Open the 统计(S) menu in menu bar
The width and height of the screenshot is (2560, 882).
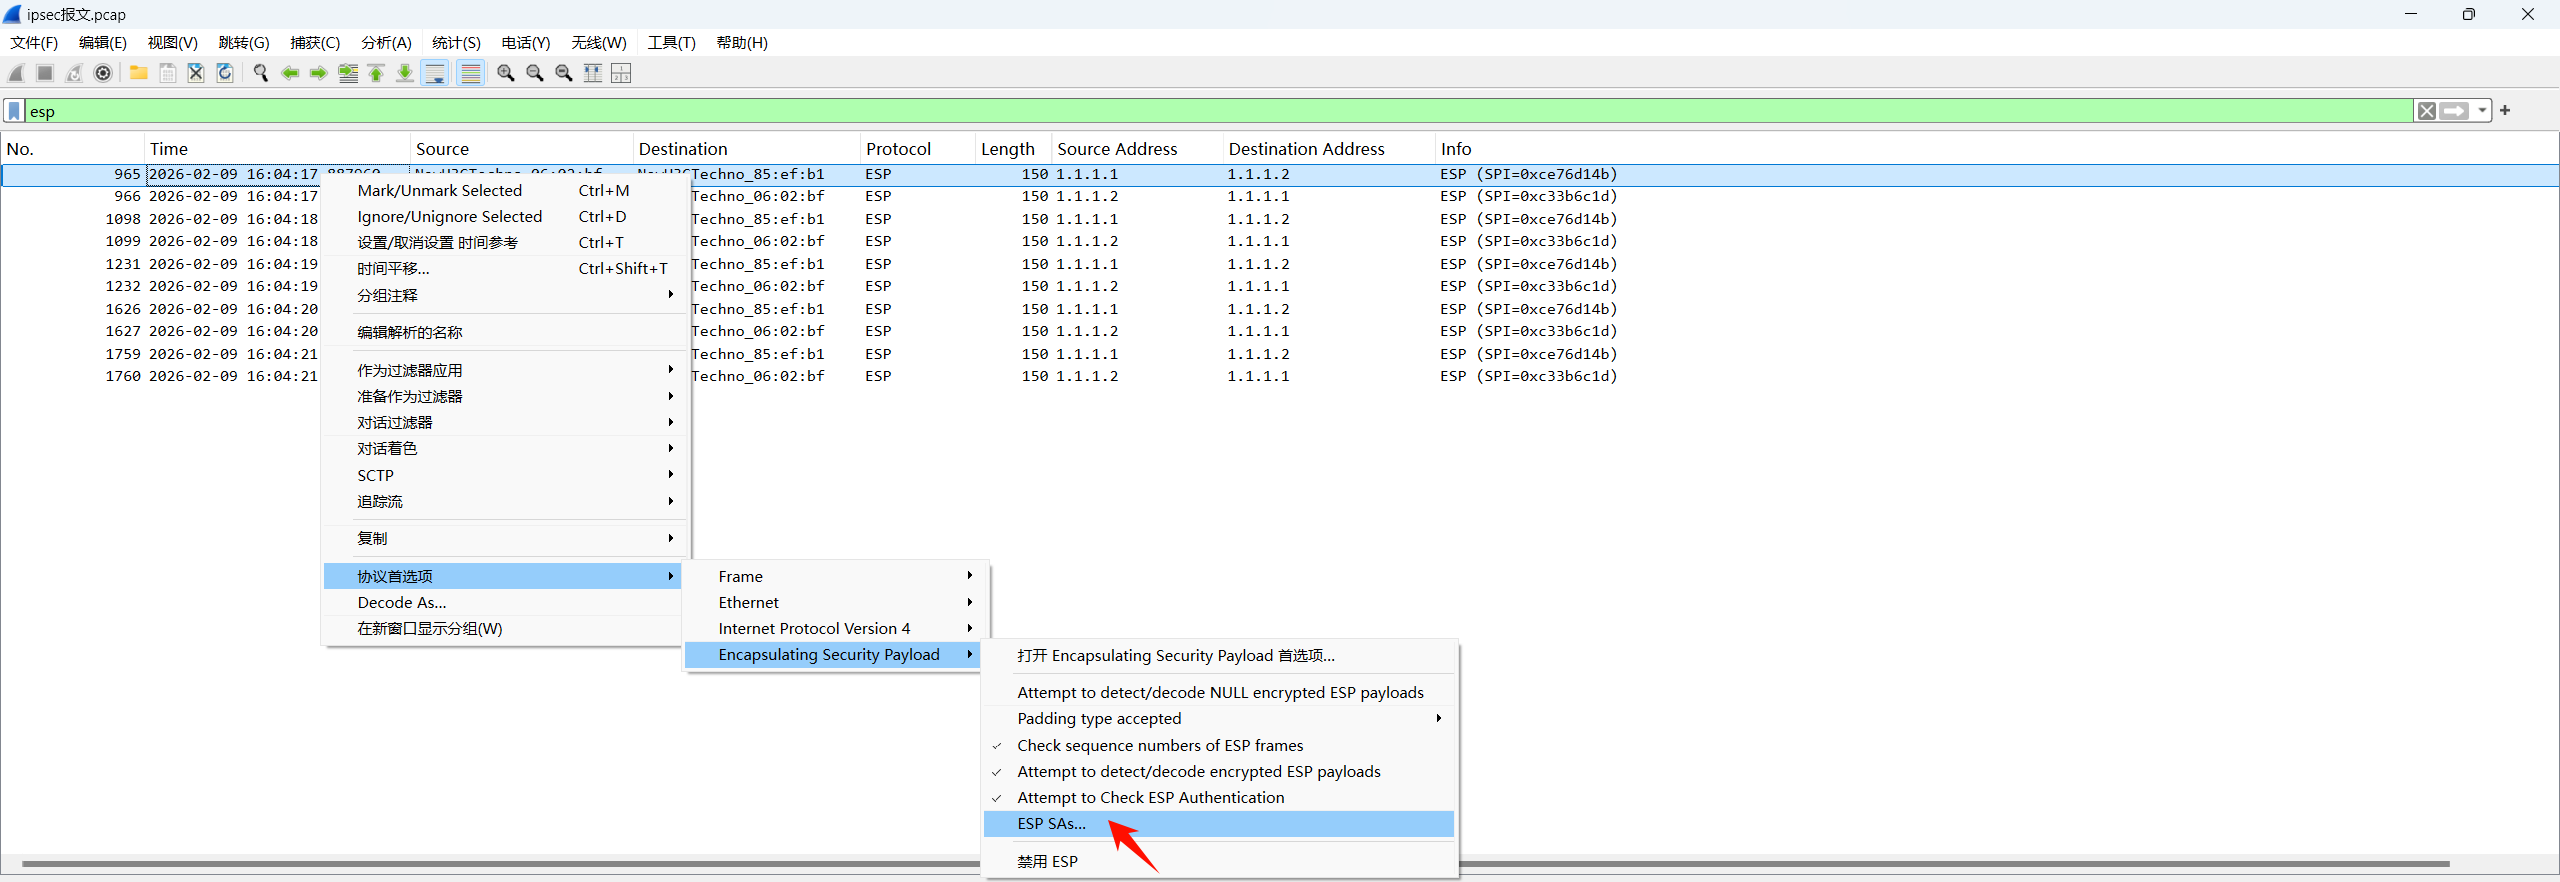click(456, 43)
